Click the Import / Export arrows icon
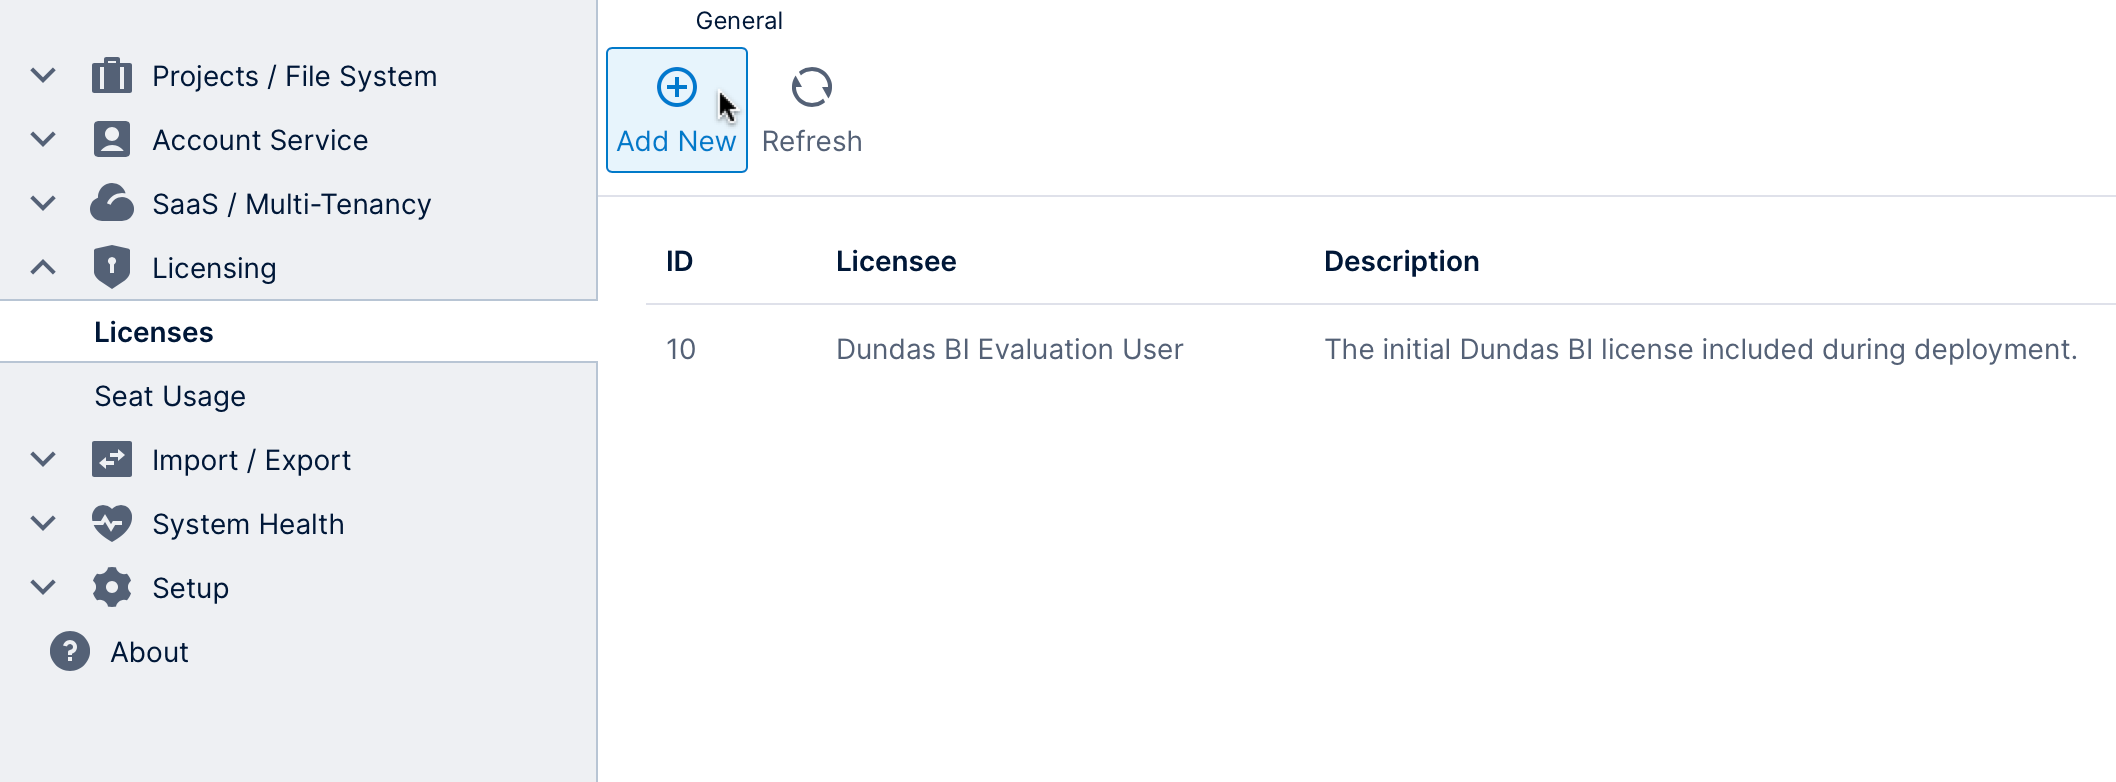Screen dimensions: 2116x782 tap(112, 459)
